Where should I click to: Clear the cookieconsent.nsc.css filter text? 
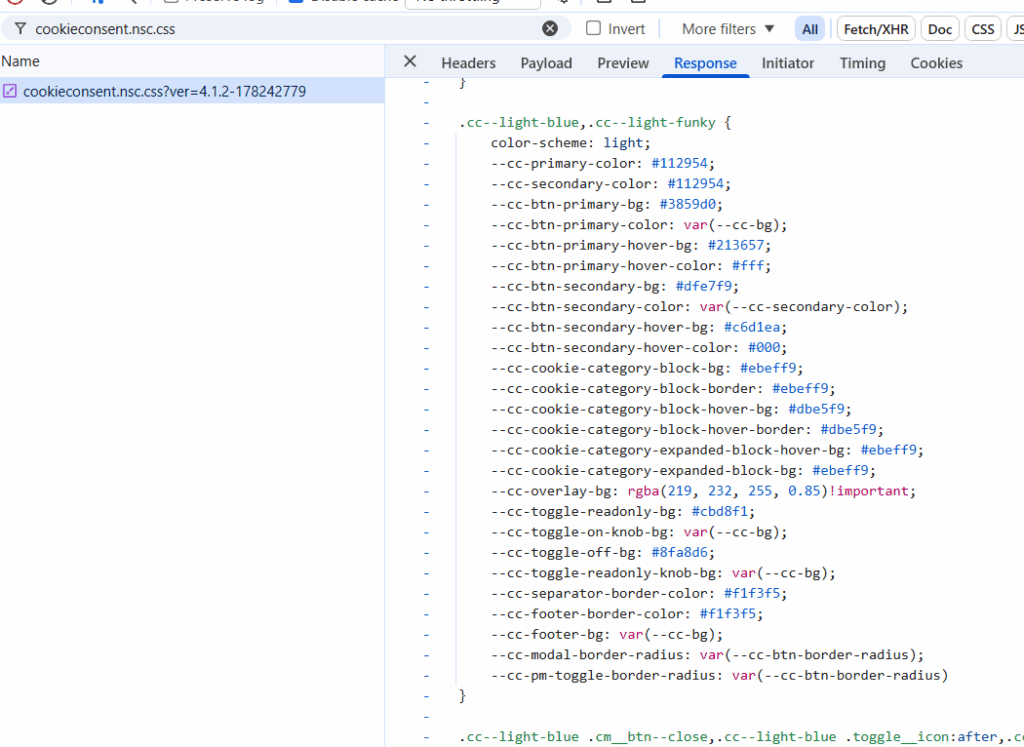[x=550, y=29]
